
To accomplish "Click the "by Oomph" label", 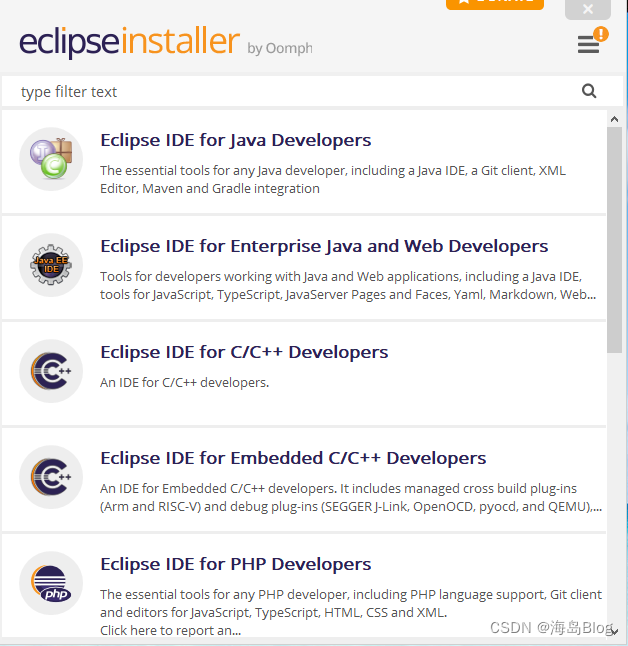I will pyautogui.click(x=280, y=49).
